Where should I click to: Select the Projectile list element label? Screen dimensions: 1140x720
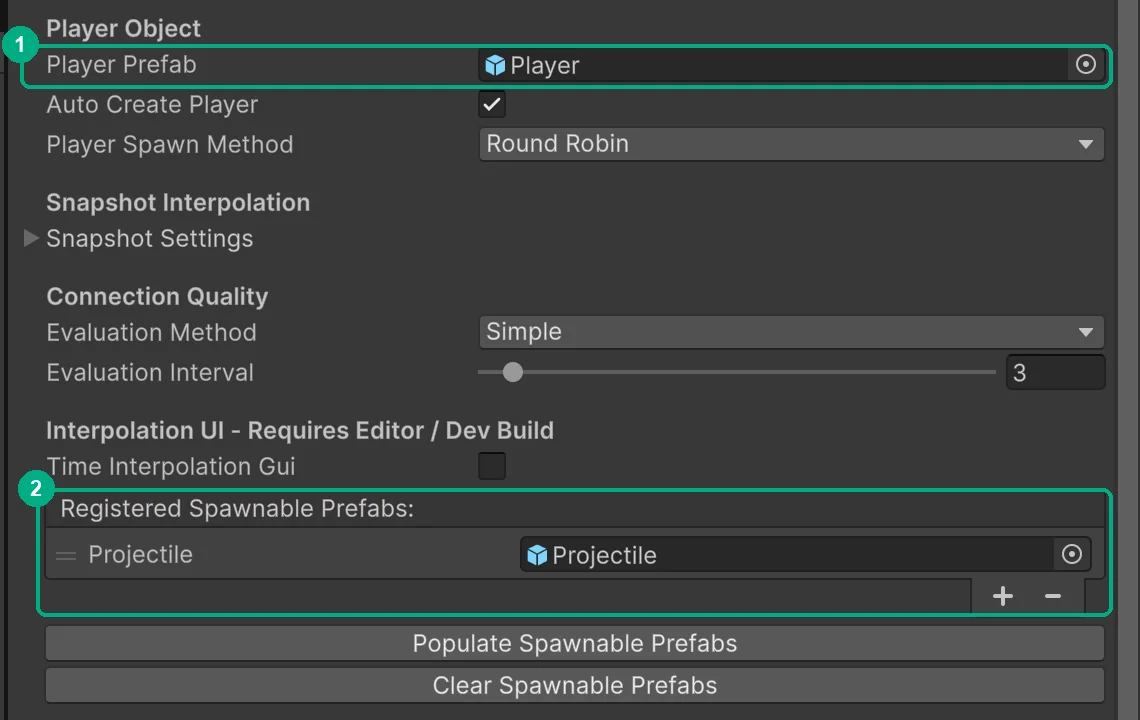[x=140, y=555]
